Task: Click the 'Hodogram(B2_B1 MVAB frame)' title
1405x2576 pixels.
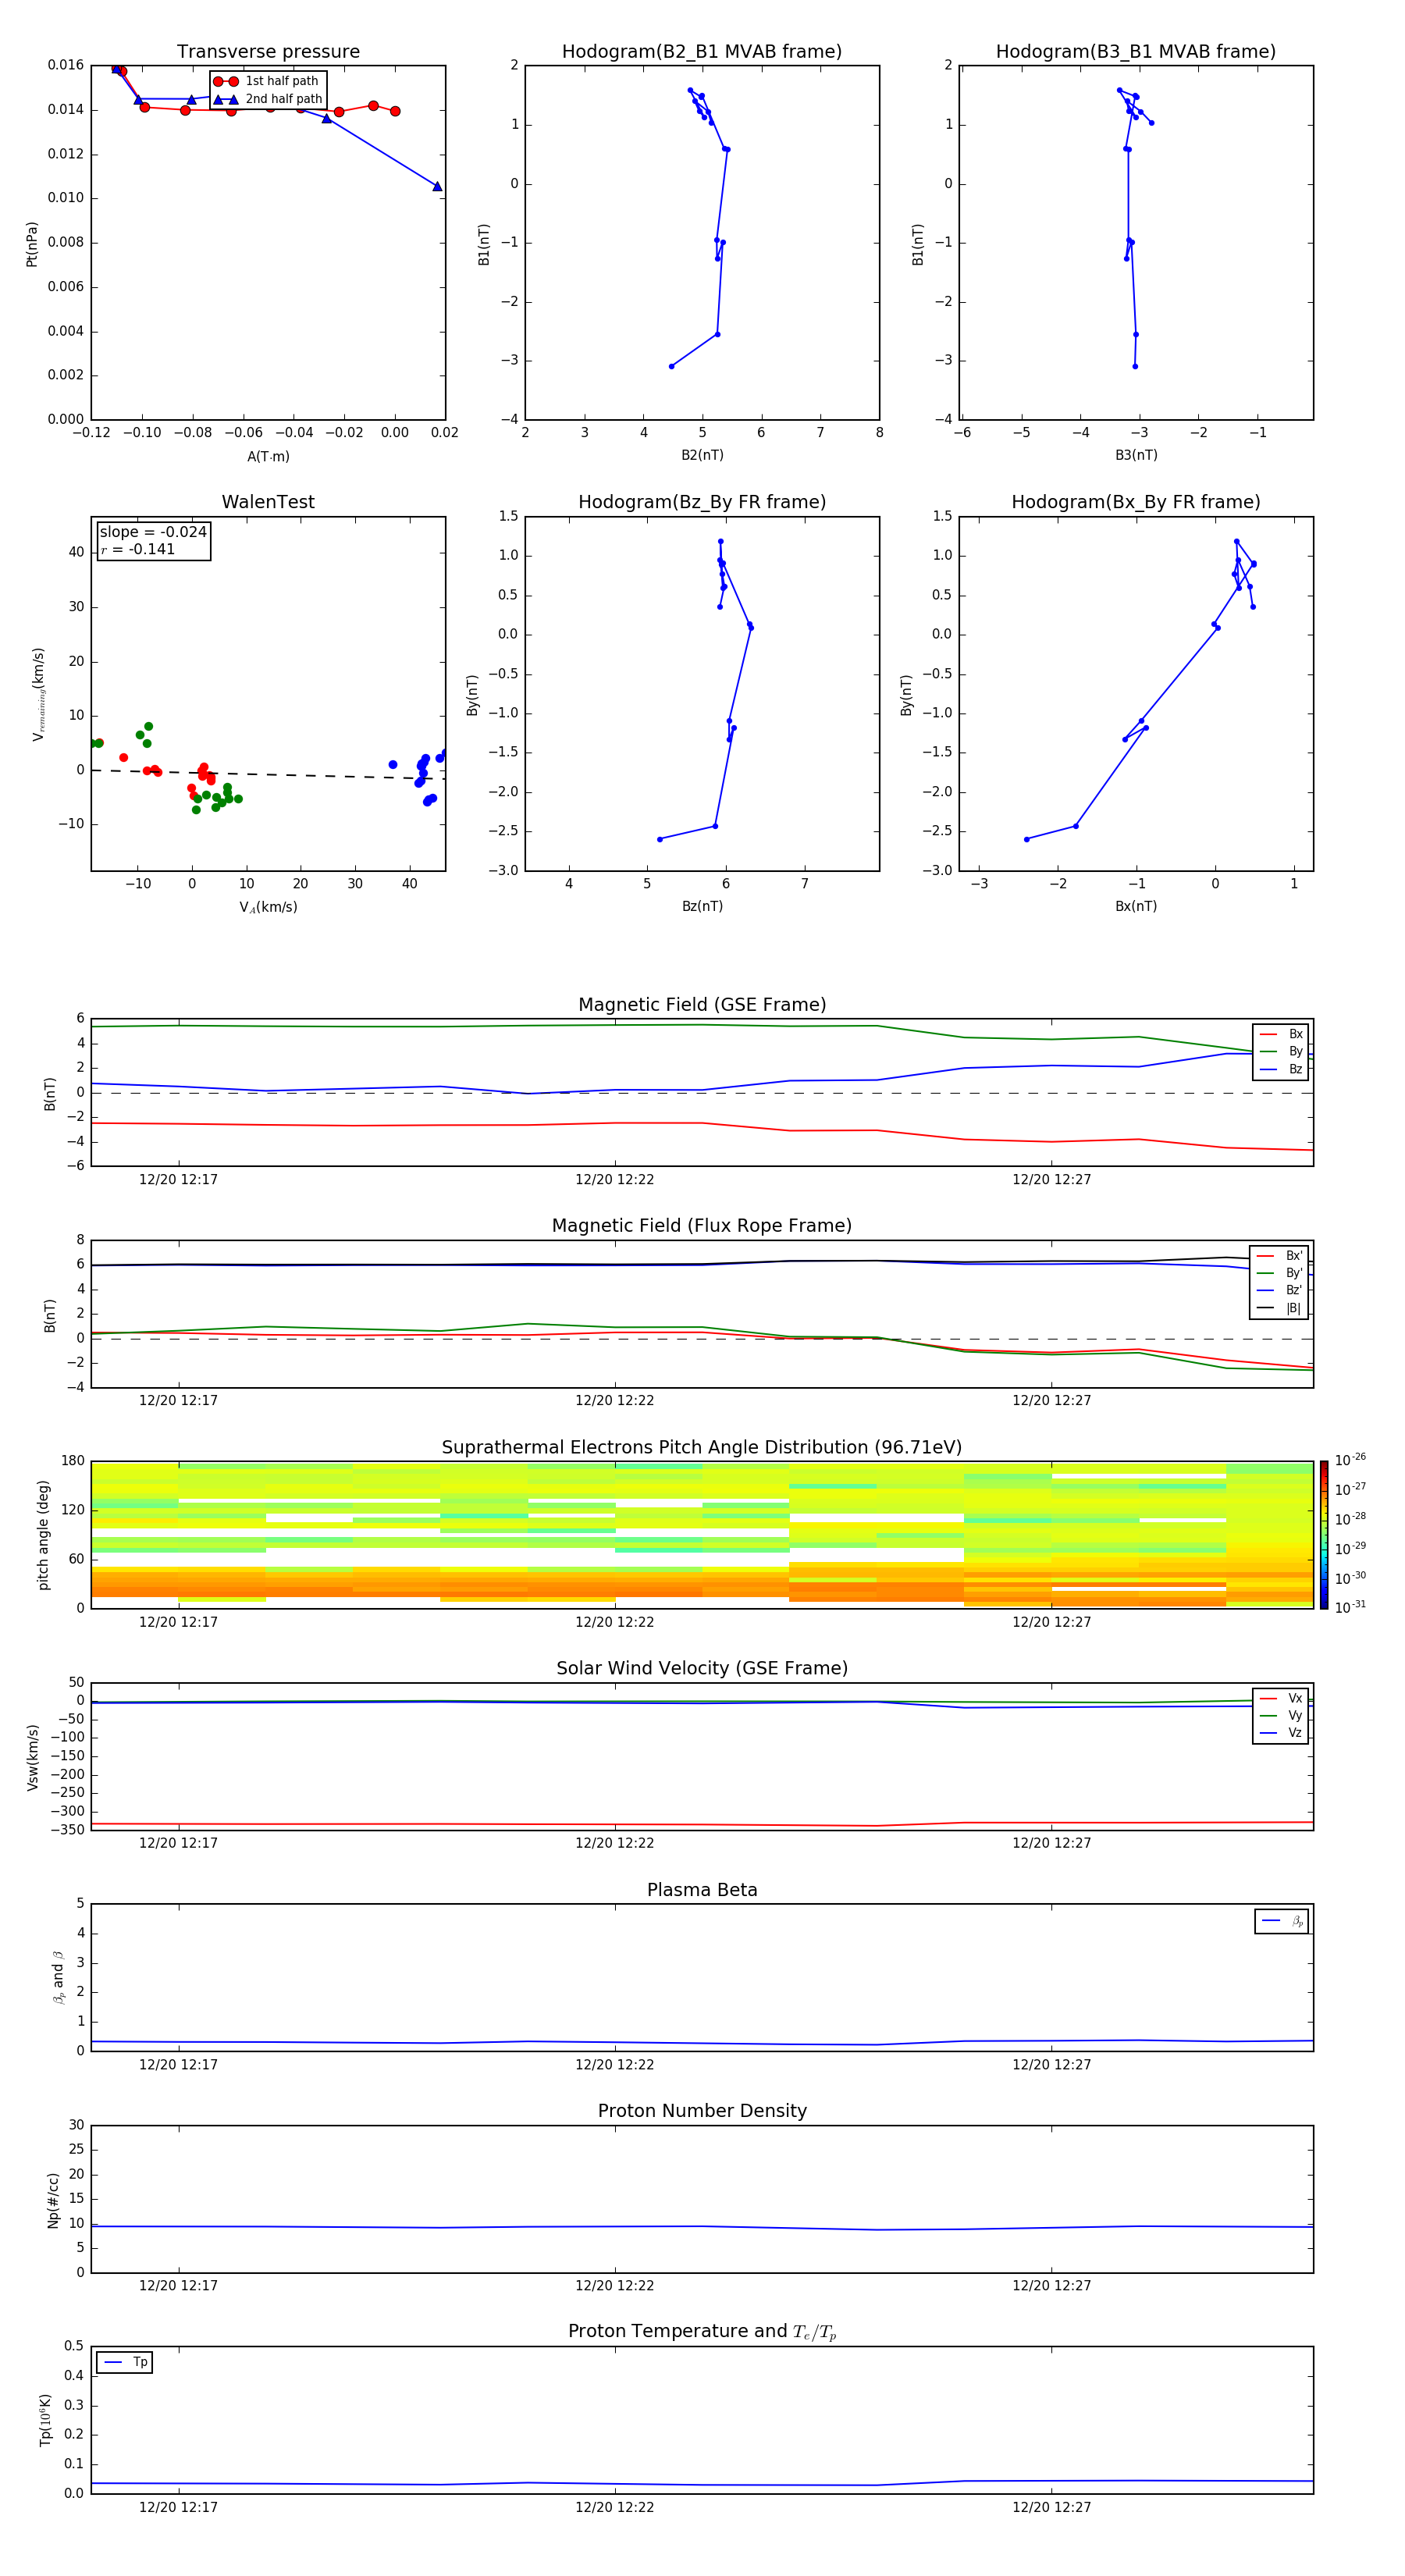Action: [x=702, y=52]
